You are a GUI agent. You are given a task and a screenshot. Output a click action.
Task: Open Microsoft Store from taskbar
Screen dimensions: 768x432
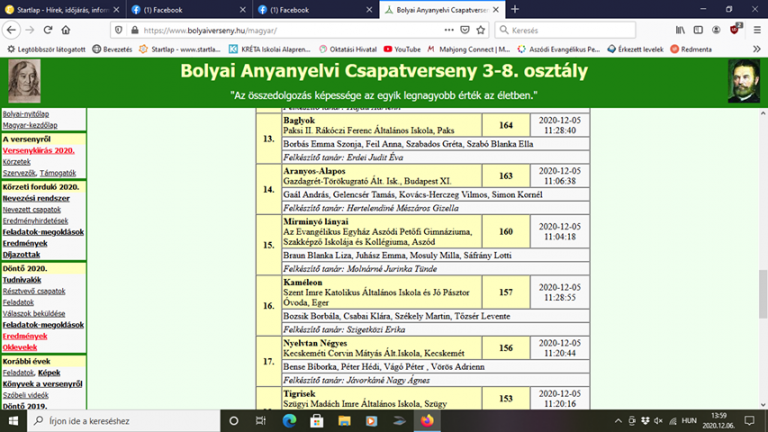(x=316, y=421)
